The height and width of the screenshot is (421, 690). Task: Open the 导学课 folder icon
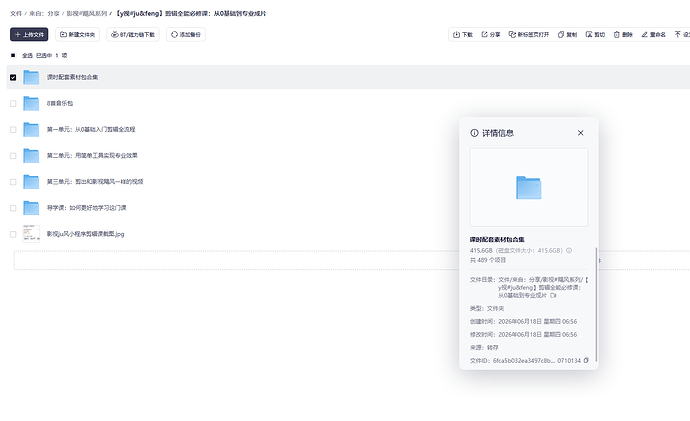click(x=31, y=208)
